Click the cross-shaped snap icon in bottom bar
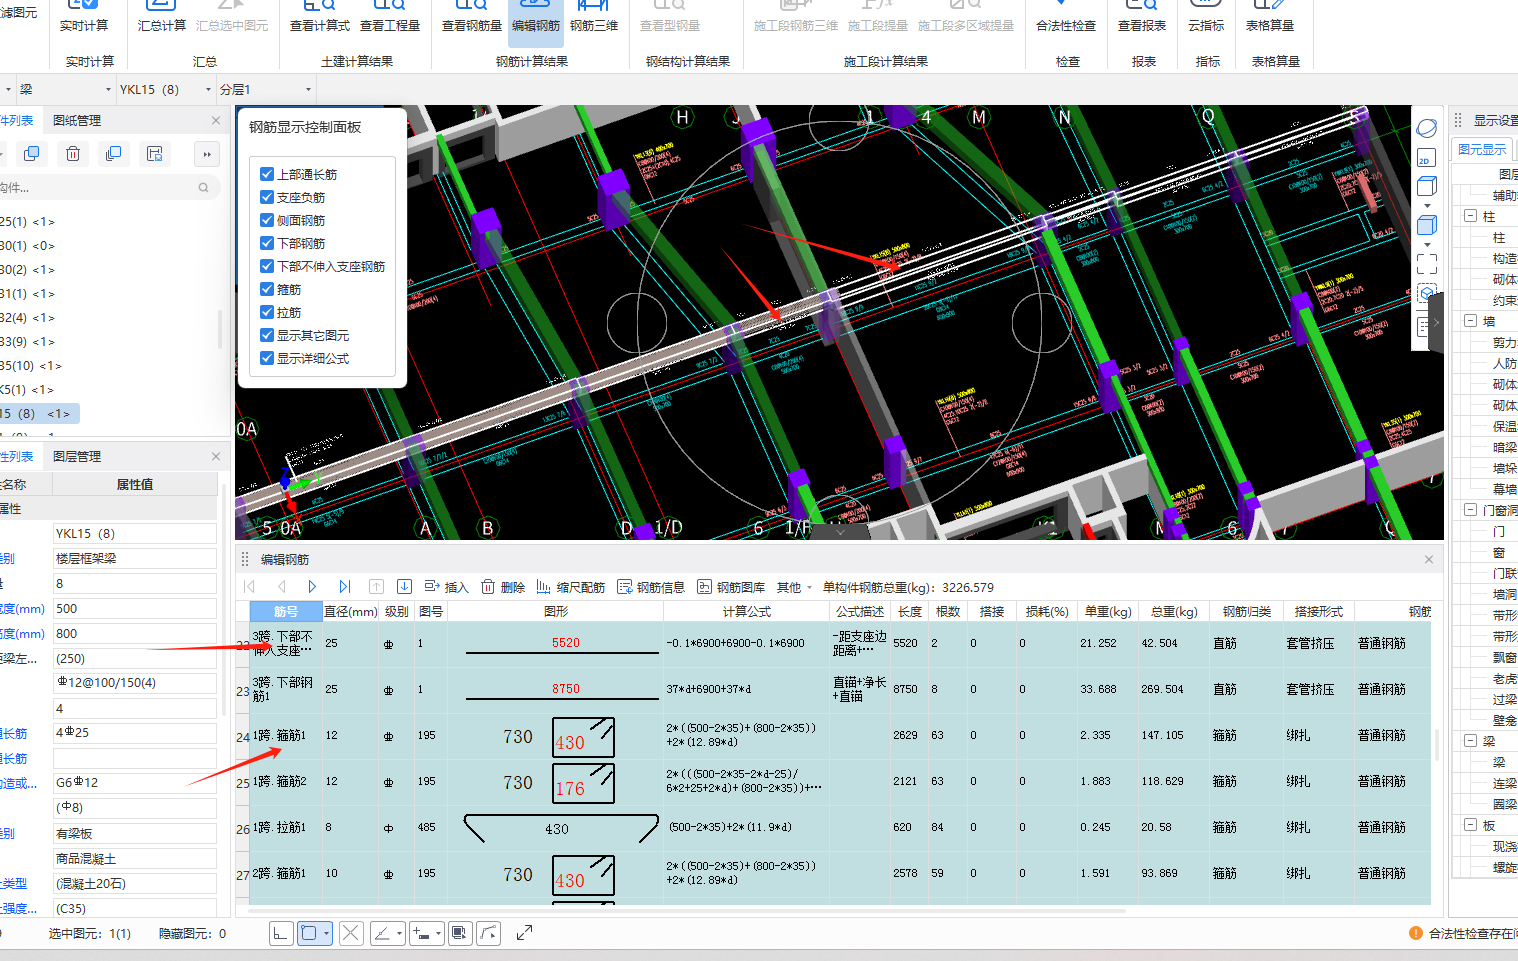The image size is (1518, 961). [350, 933]
